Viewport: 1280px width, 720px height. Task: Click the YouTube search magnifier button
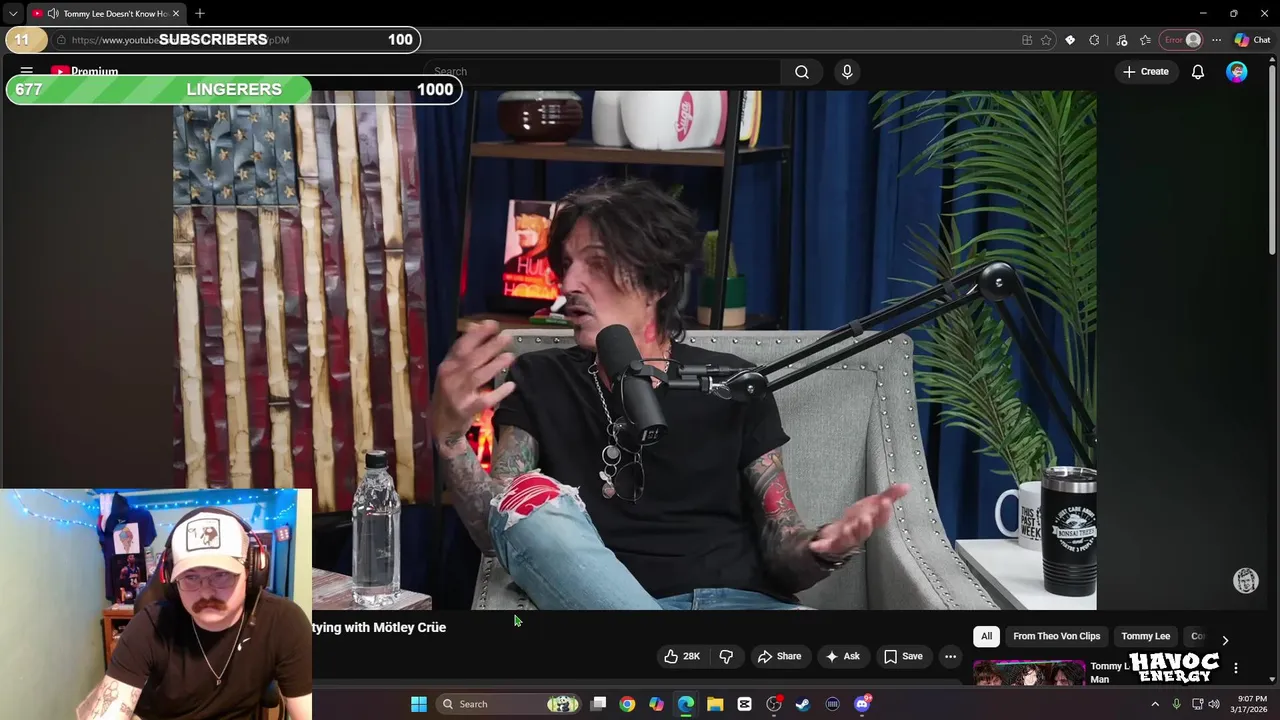pos(802,72)
